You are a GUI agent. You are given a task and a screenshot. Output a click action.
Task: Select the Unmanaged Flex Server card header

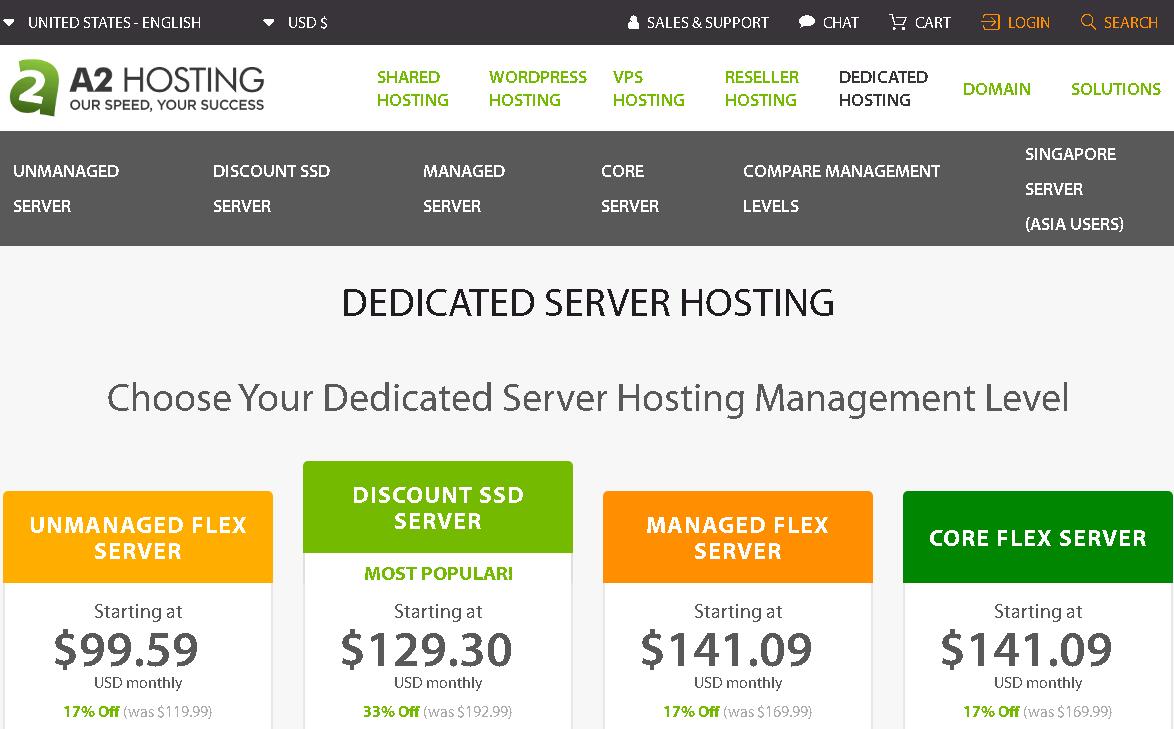tap(138, 537)
